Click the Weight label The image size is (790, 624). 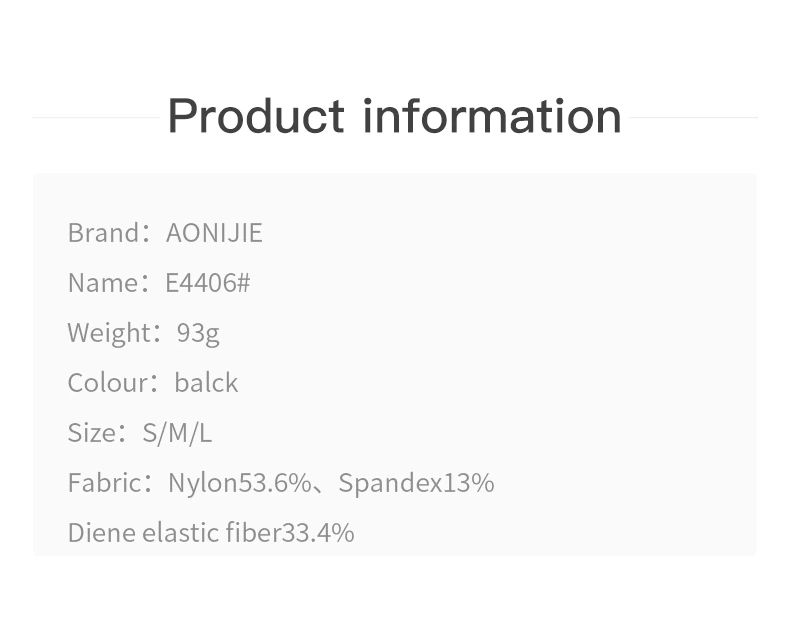pyautogui.click(x=109, y=333)
